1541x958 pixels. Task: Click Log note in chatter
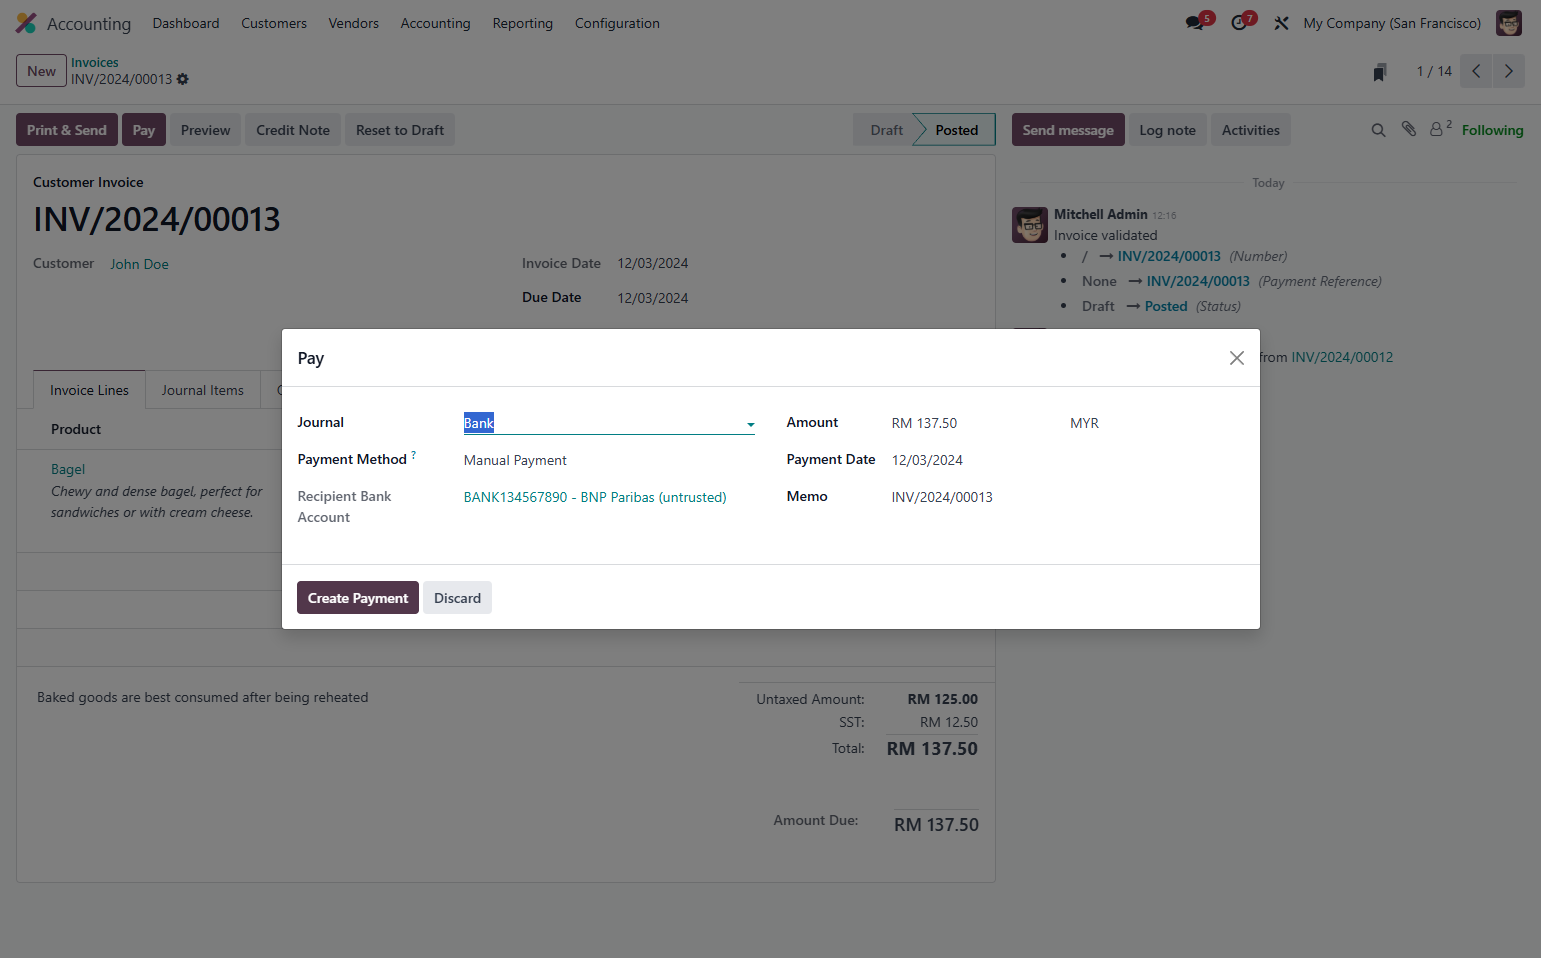coord(1167,130)
